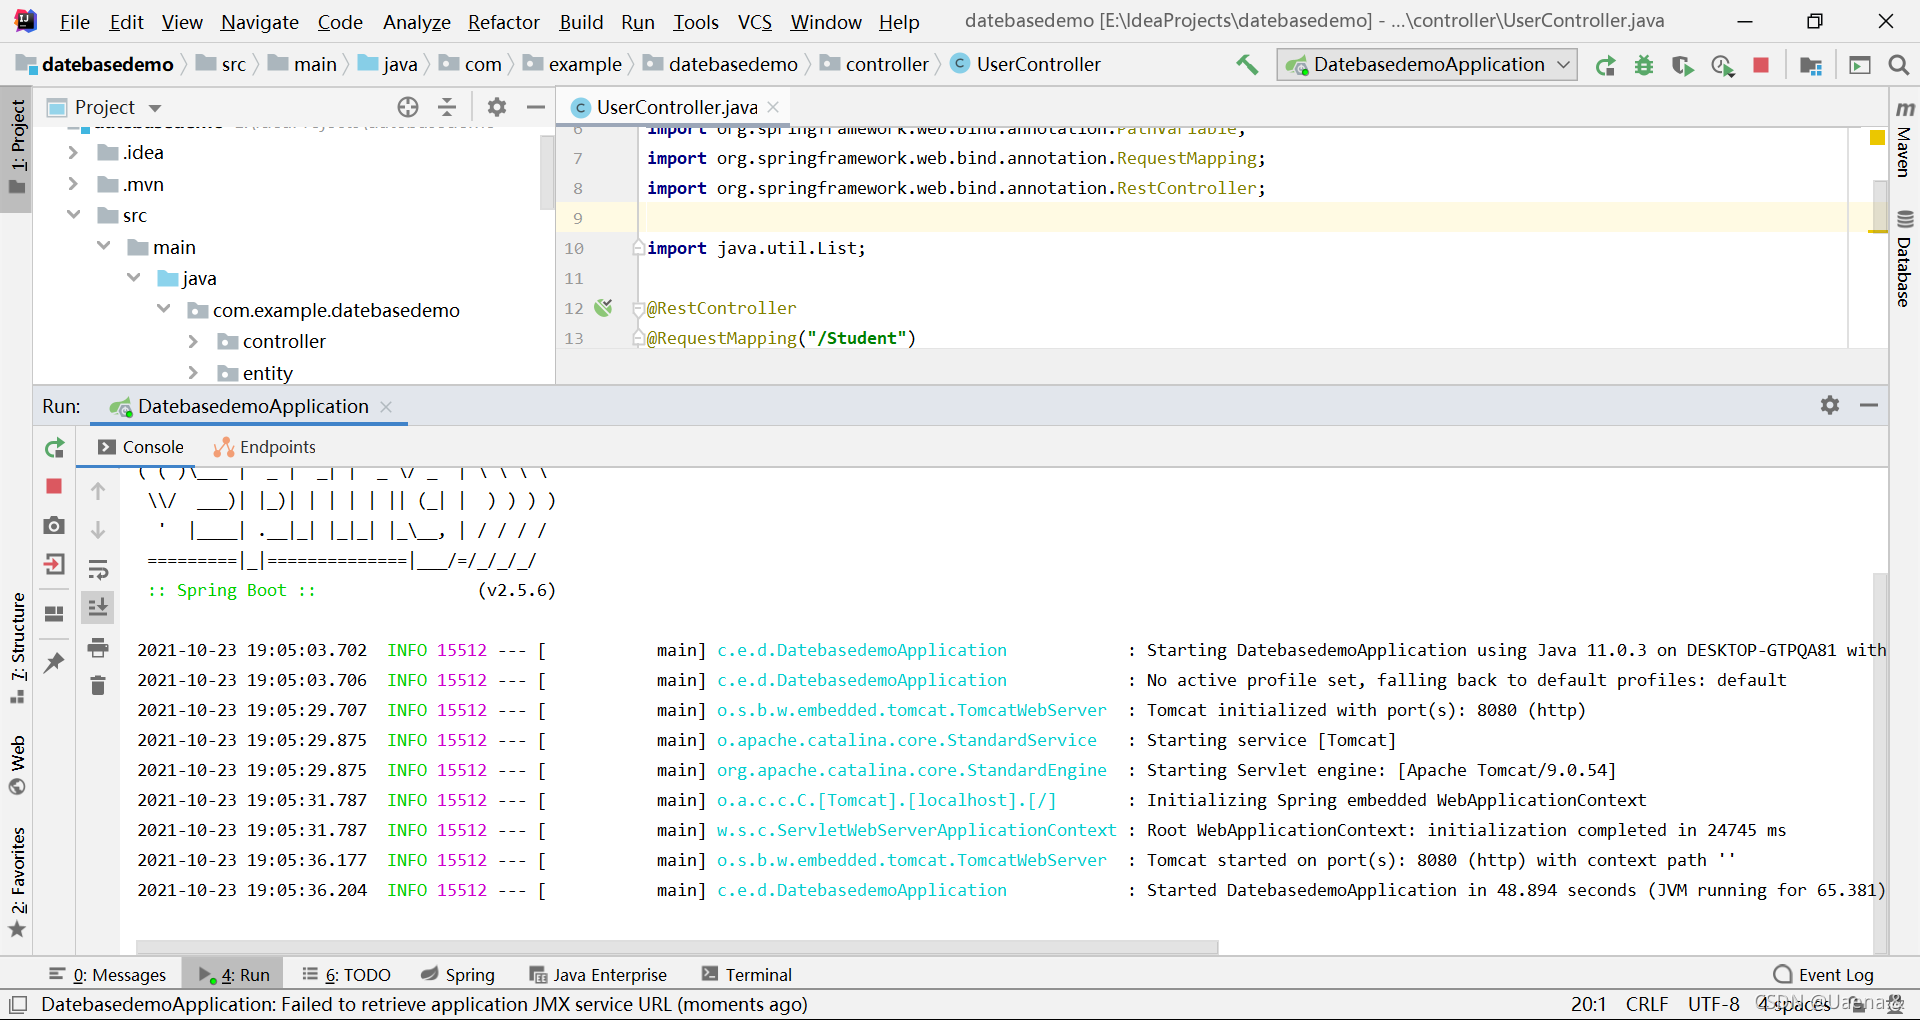Toggle scroll to end in console
The width and height of the screenshot is (1920, 1020).
(98, 607)
